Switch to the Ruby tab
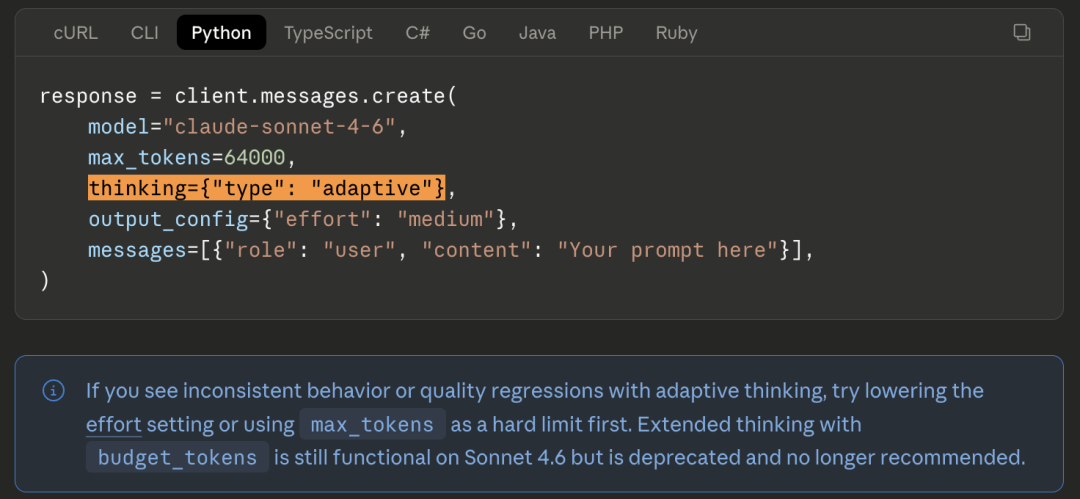Screen dimensions: 1080x499 676,33
